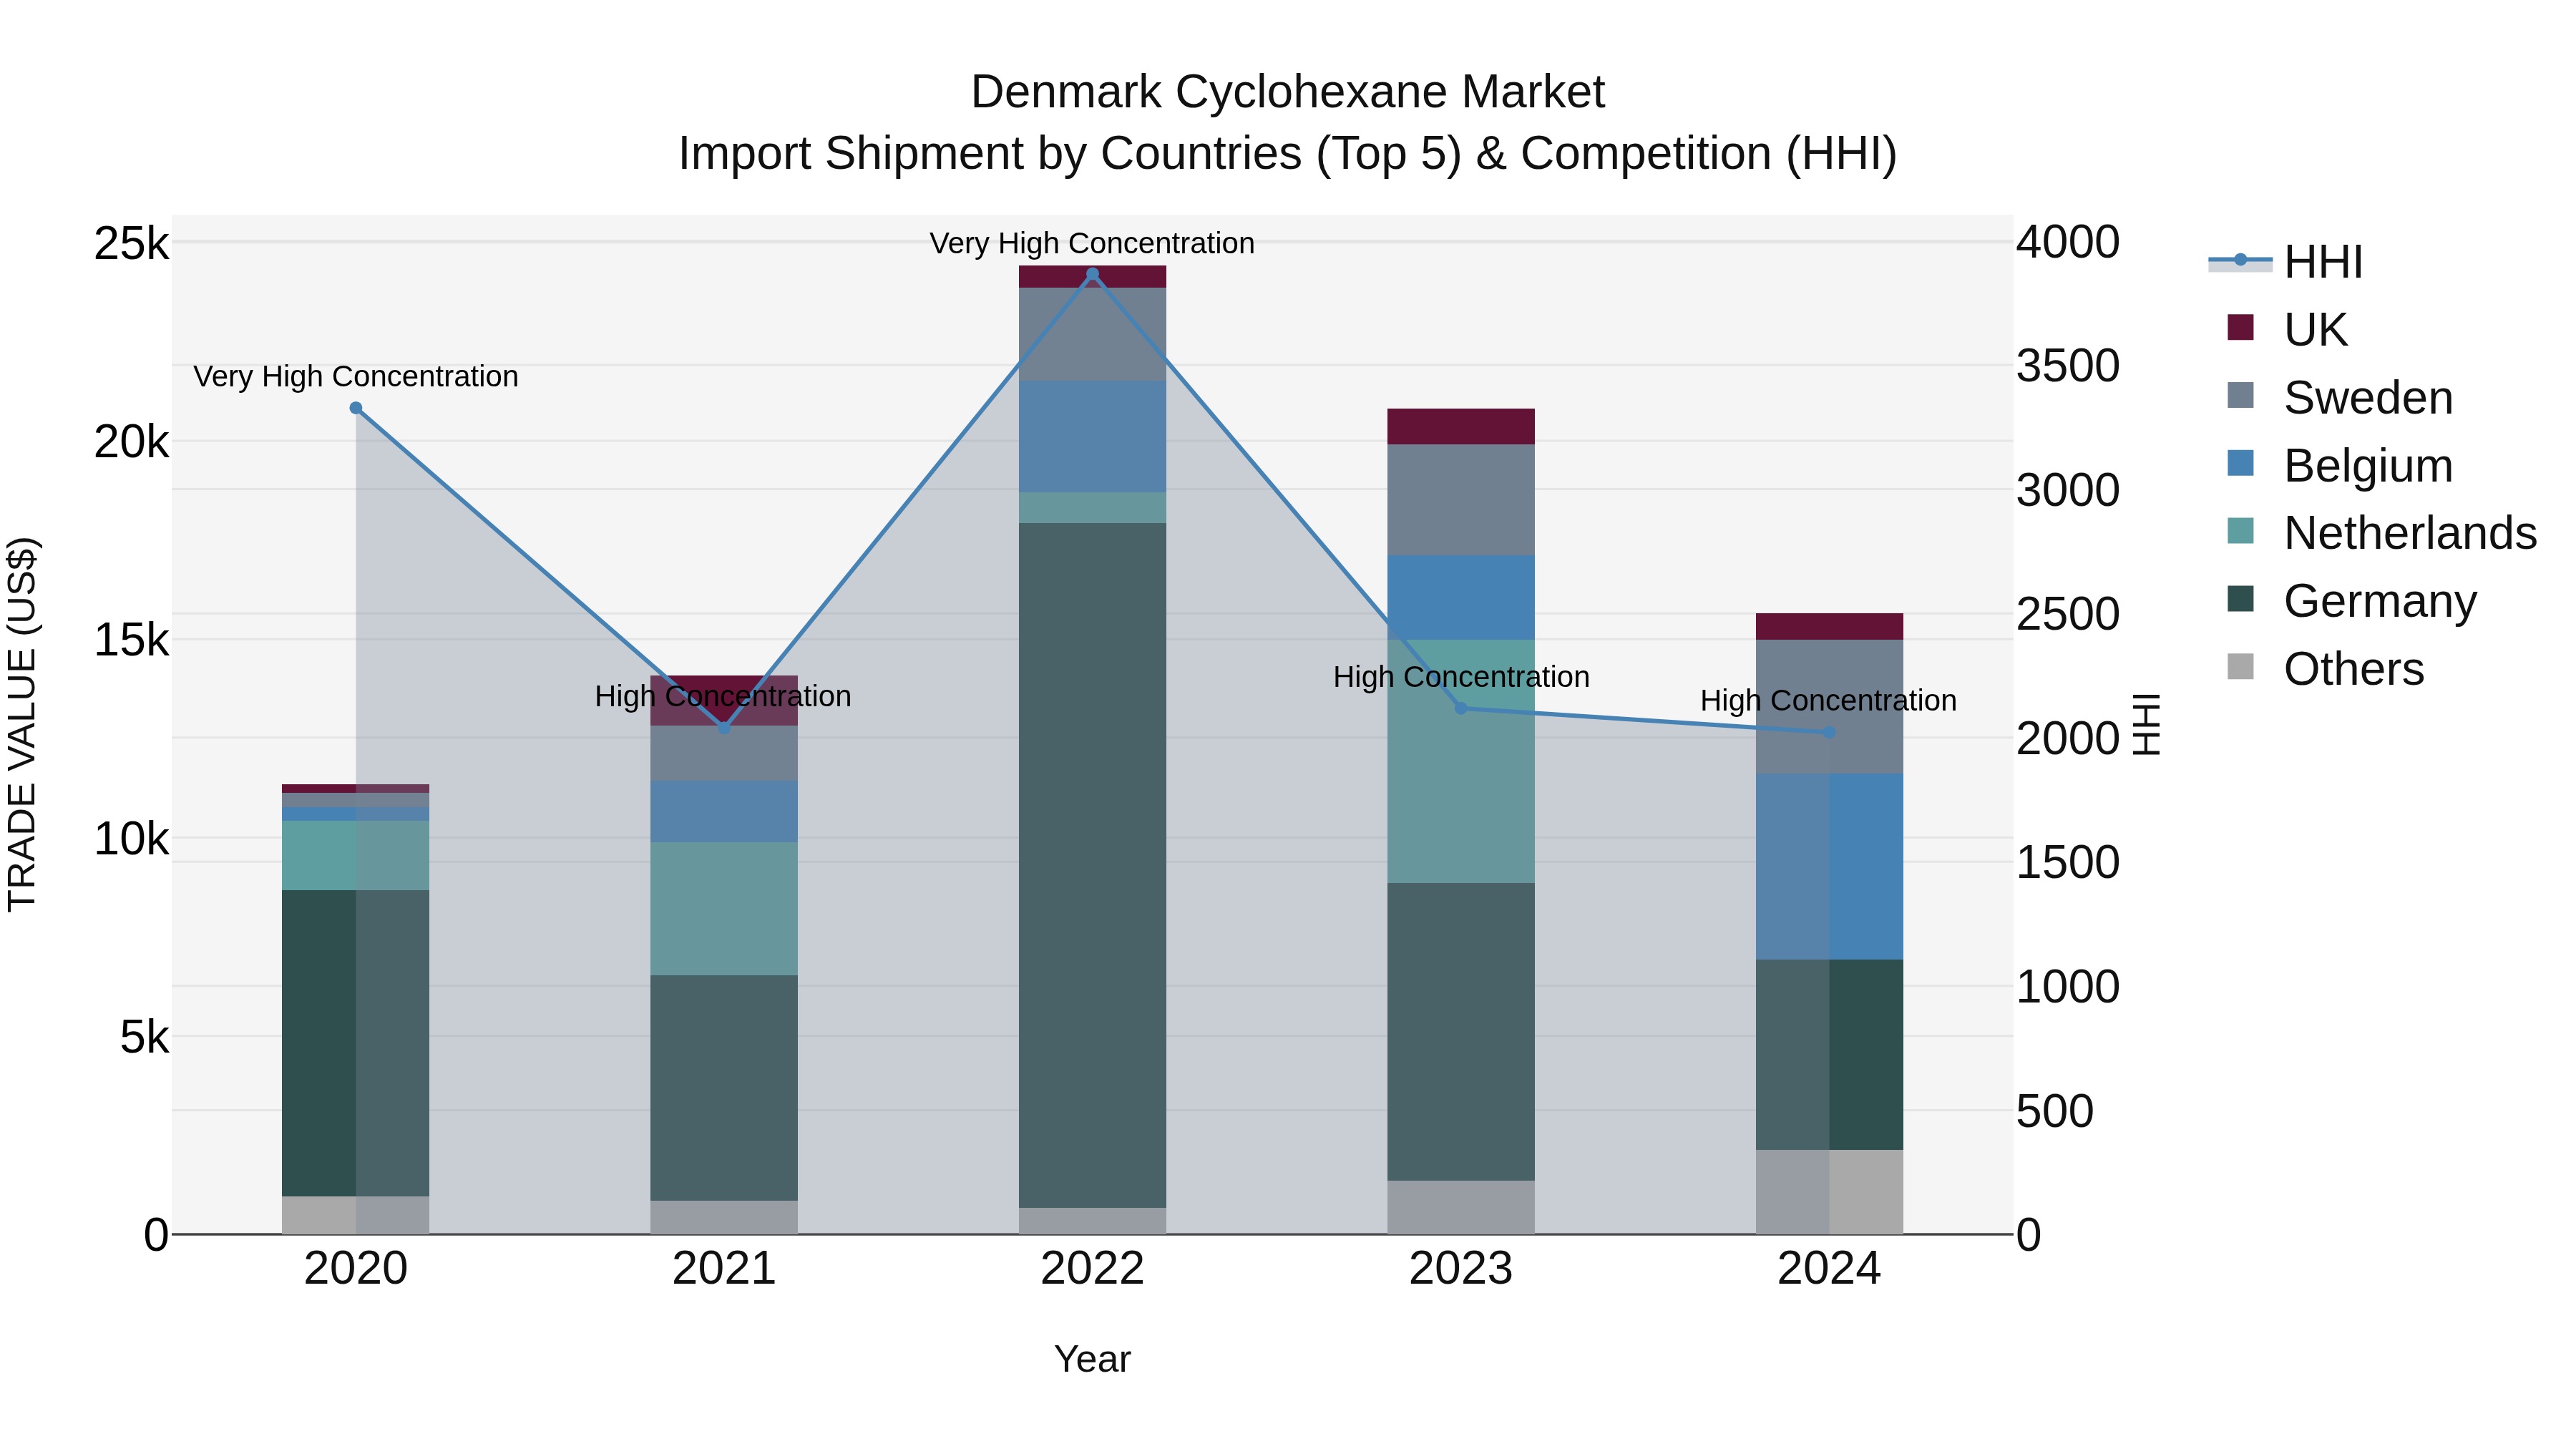Click the UK segment of 2022 bar
The image size is (2576, 1449).
point(1092,277)
